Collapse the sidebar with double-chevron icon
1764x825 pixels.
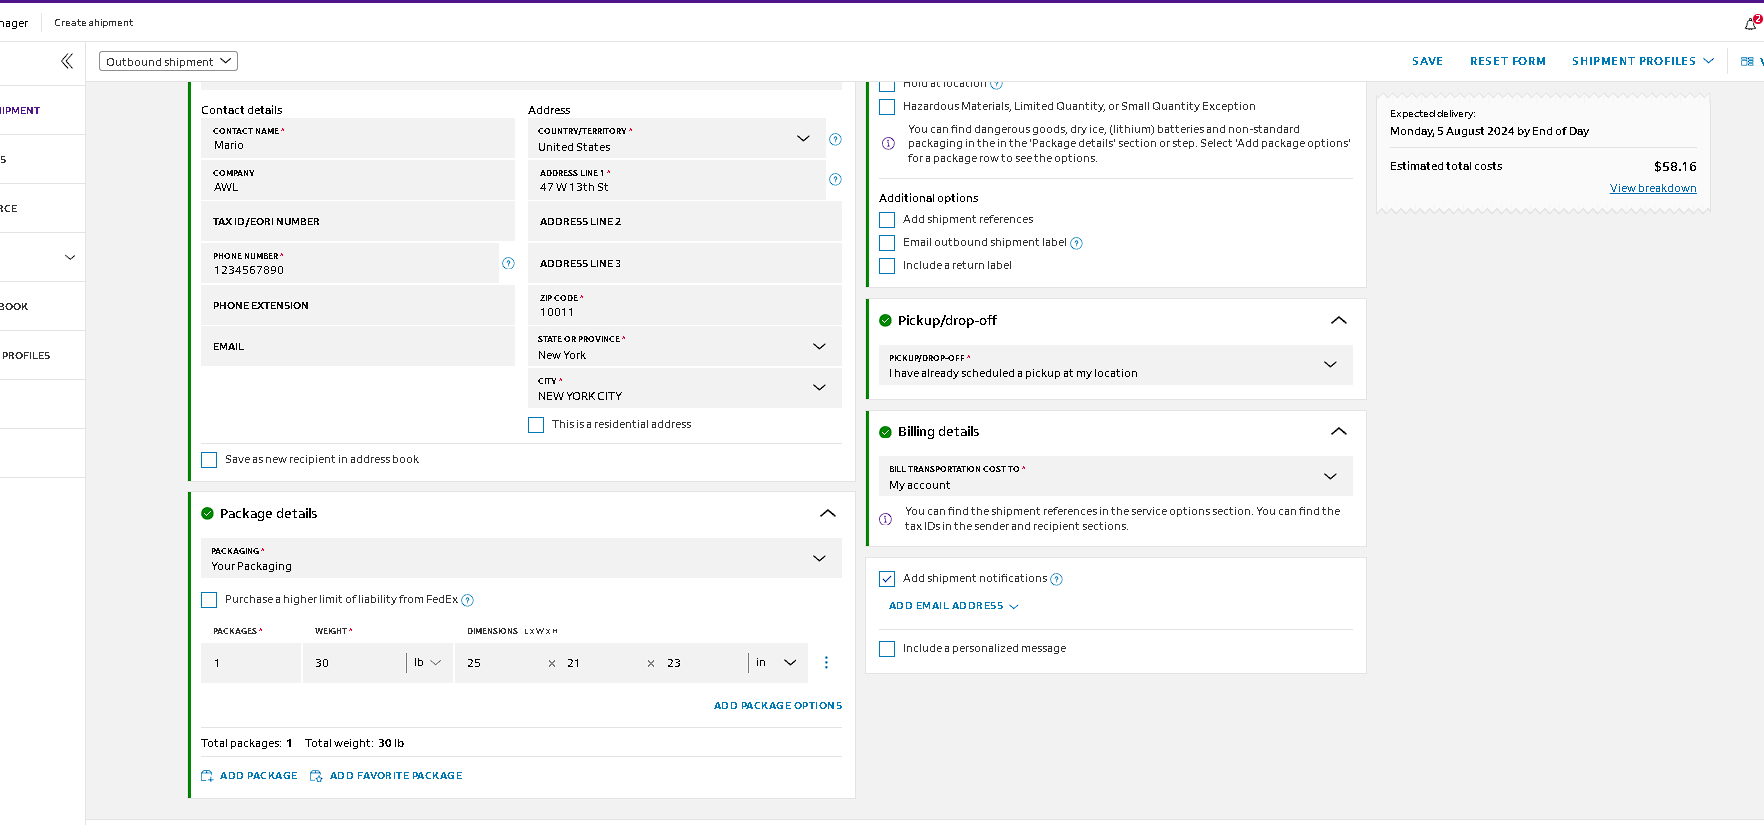click(67, 61)
